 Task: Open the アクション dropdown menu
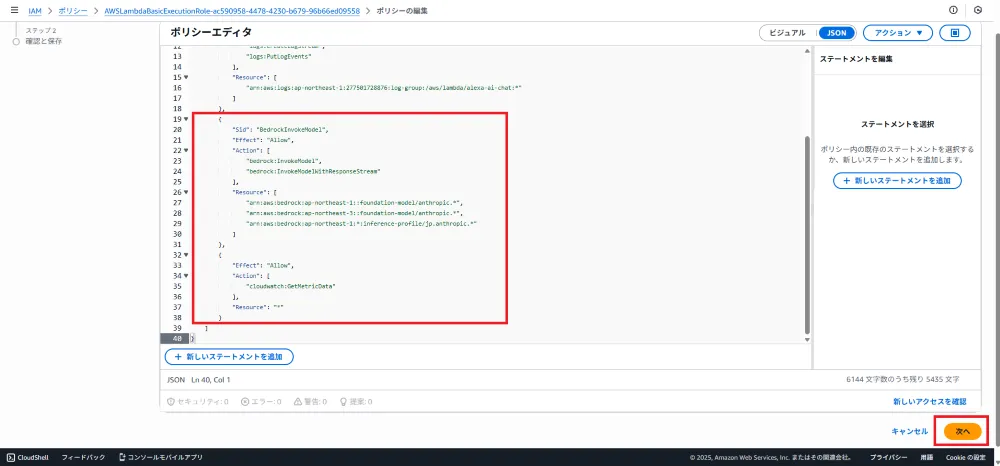click(898, 33)
